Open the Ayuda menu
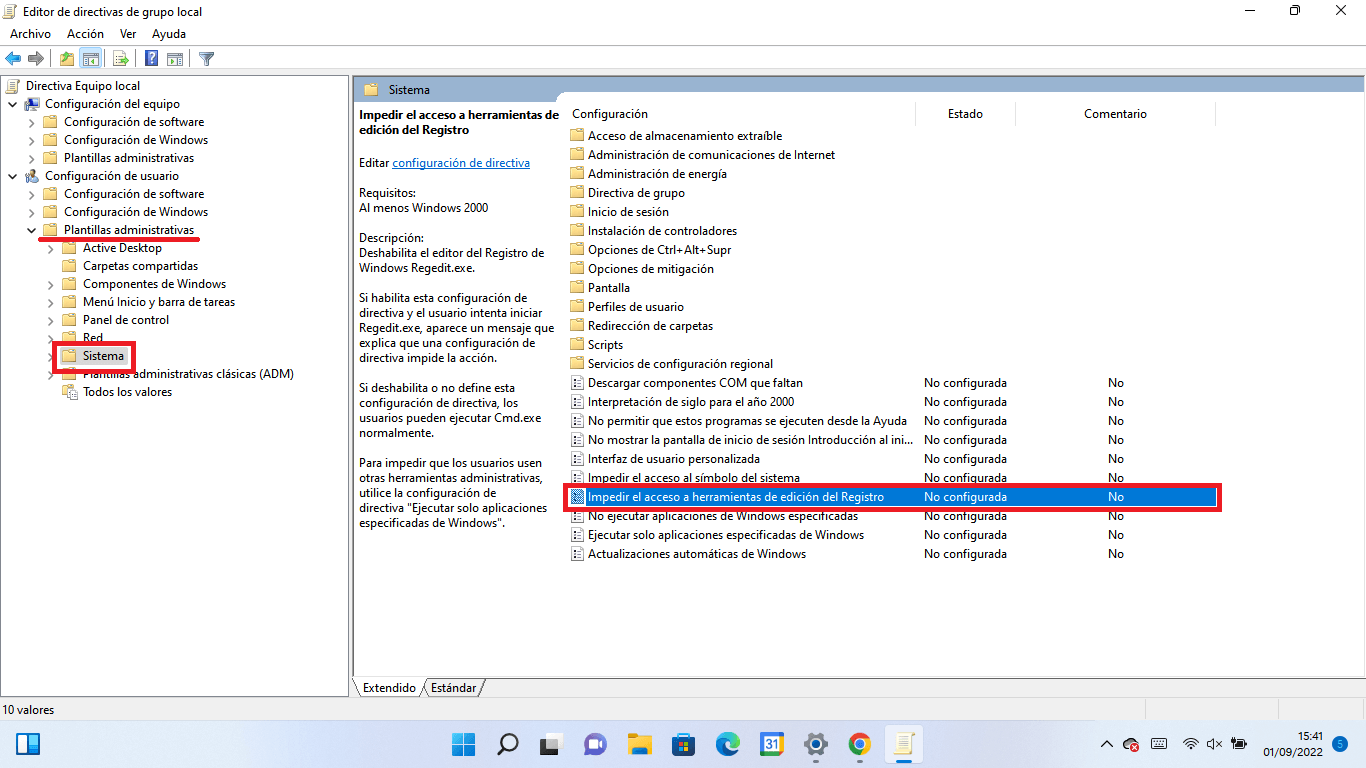The image size is (1366, 768). (169, 34)
